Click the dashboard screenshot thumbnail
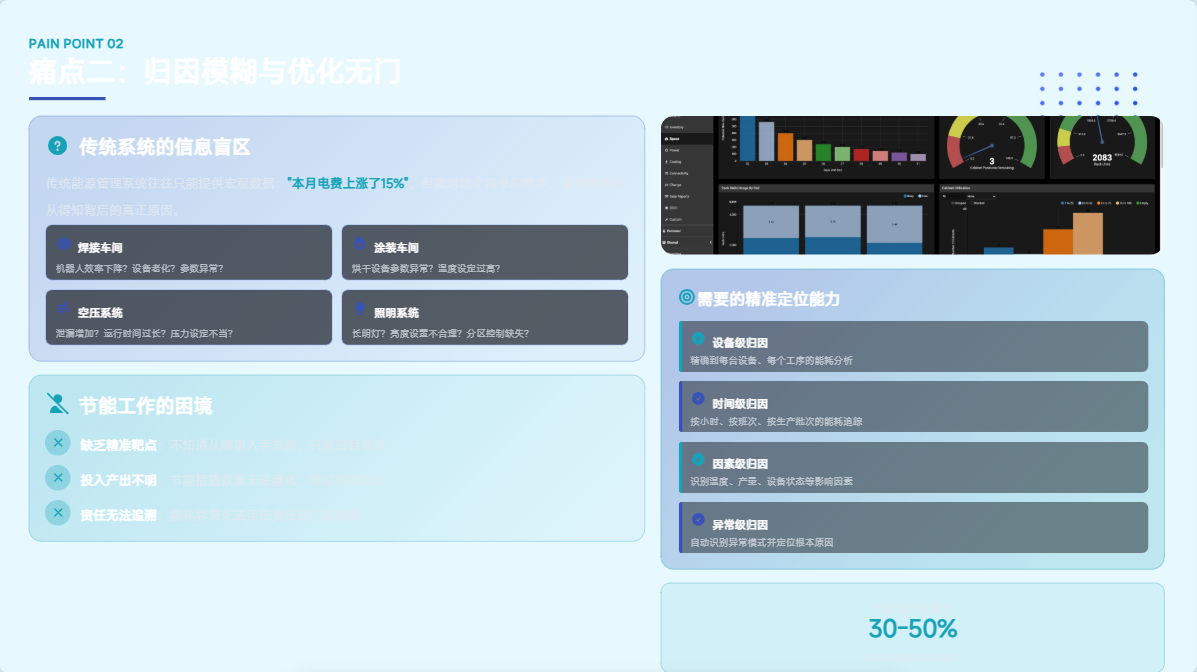 pyautogui.click(x=911, y=185)
